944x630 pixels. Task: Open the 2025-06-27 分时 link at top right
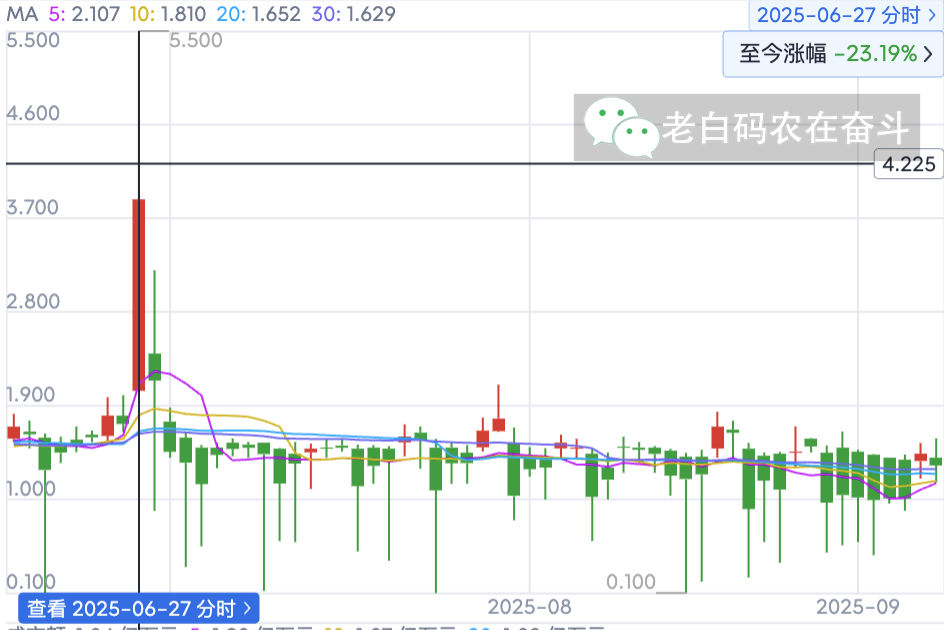click(846, 14)
